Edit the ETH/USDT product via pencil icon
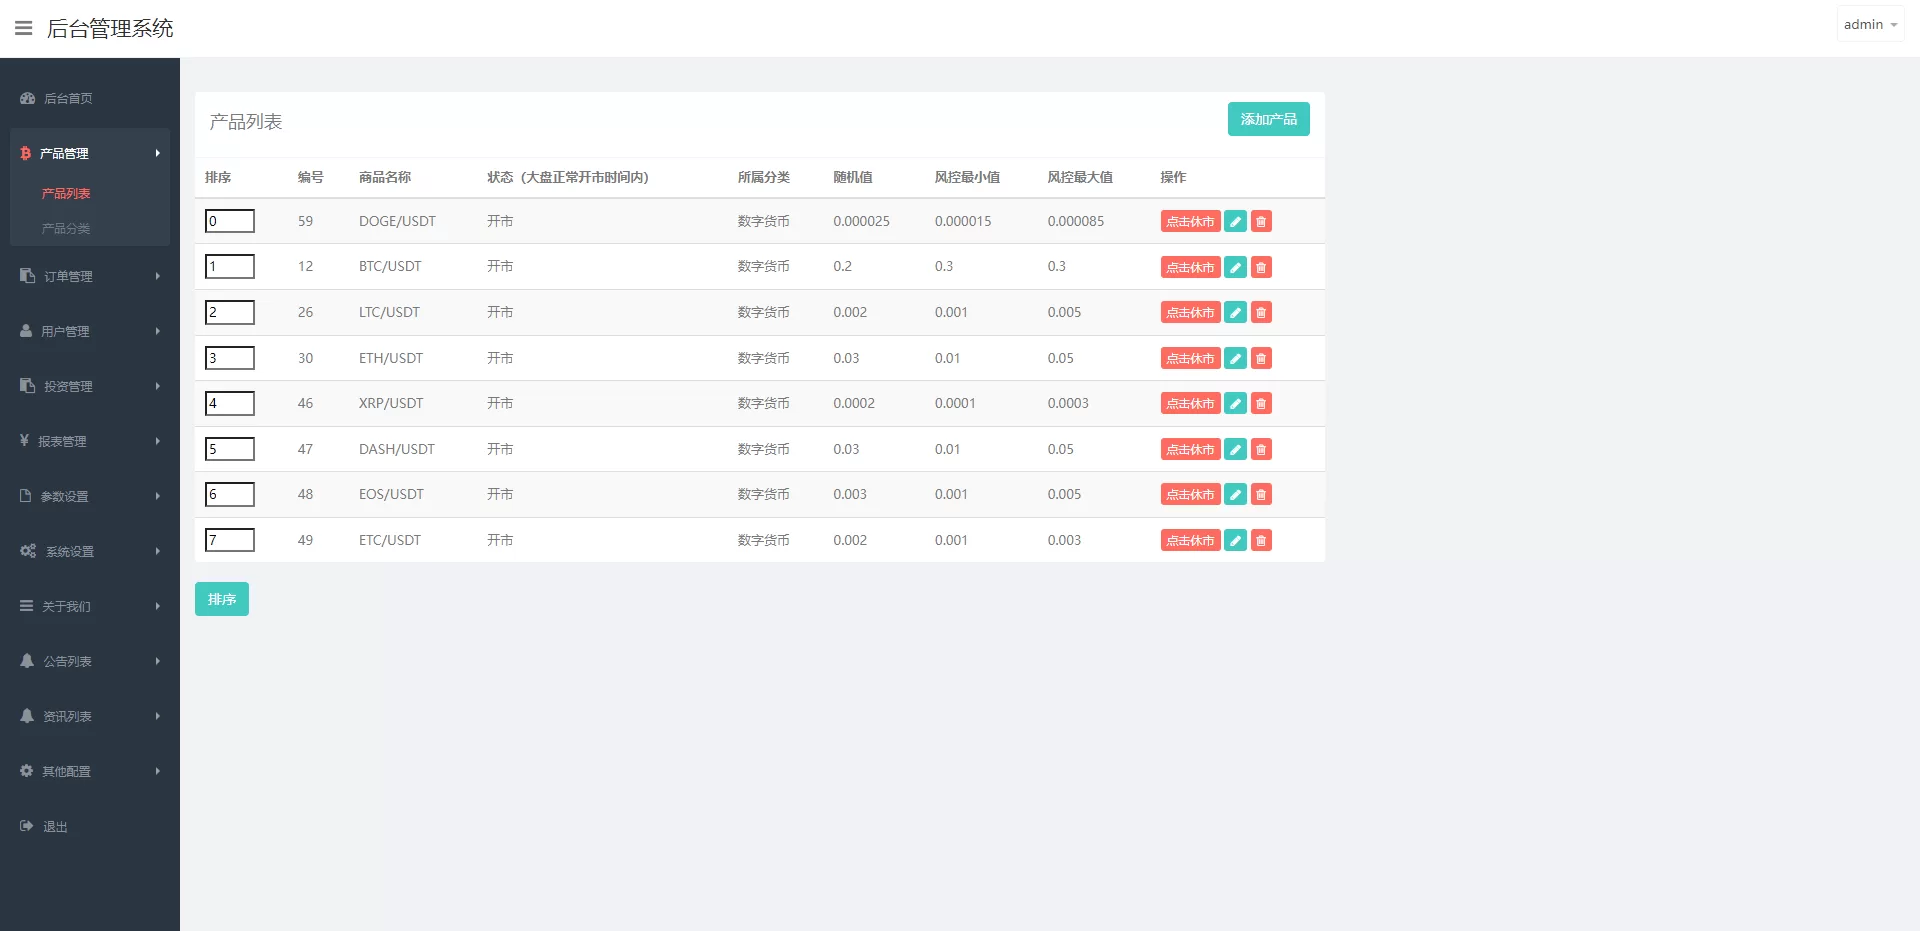 (1235, 358)
